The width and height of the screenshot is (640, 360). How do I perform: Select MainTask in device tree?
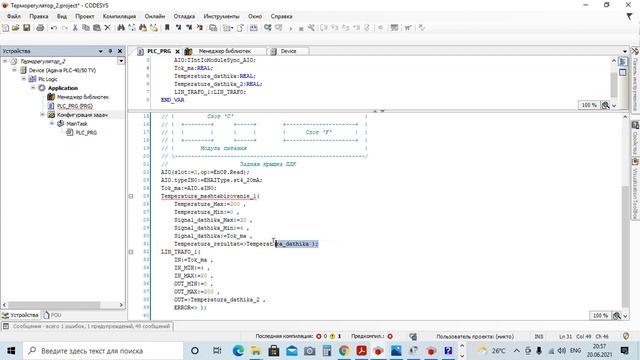(x=77, y=124)
